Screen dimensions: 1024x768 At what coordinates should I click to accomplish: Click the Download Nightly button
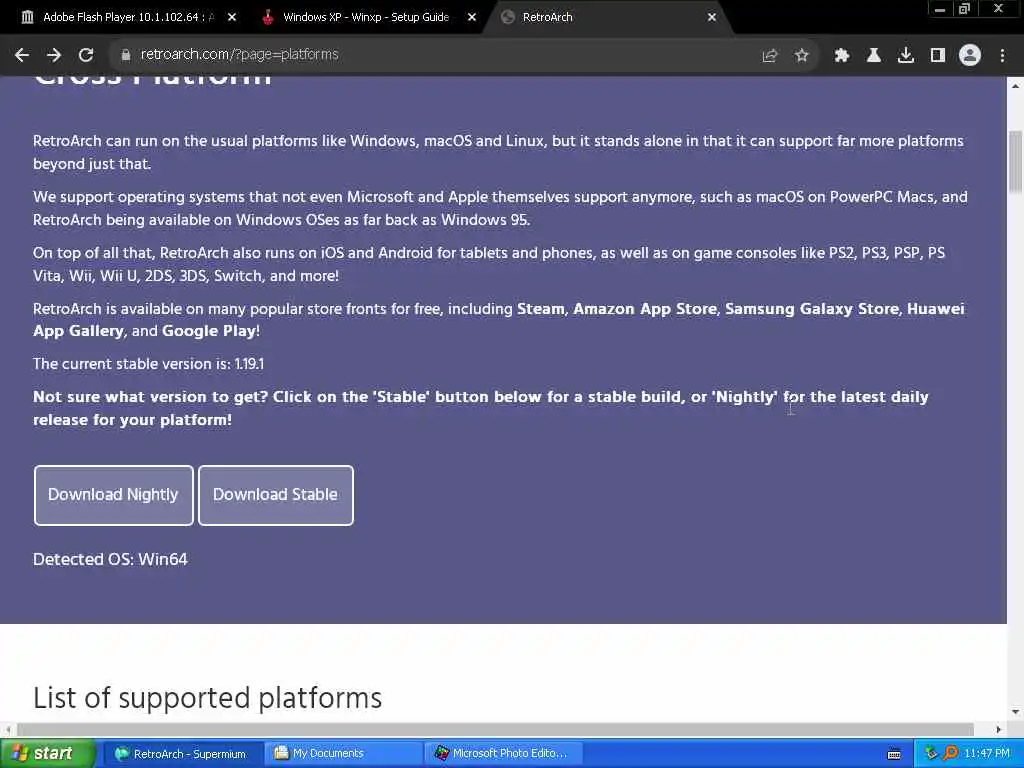[x=114, y=495]
